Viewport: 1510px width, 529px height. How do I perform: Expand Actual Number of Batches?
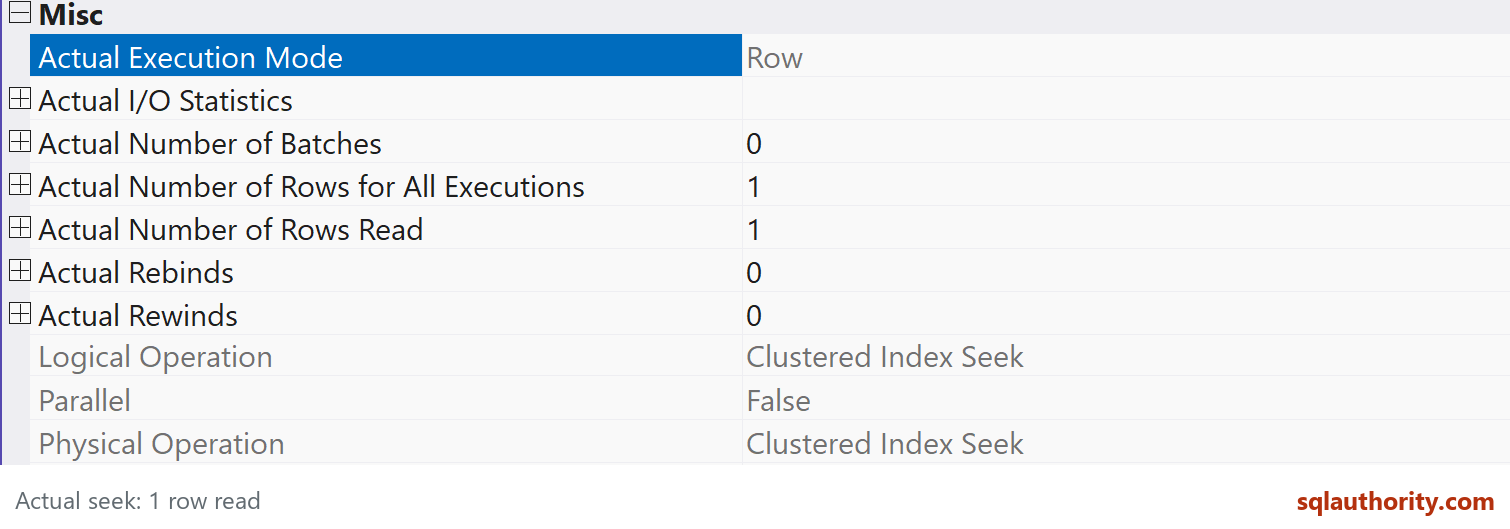(x=19, y=142)
